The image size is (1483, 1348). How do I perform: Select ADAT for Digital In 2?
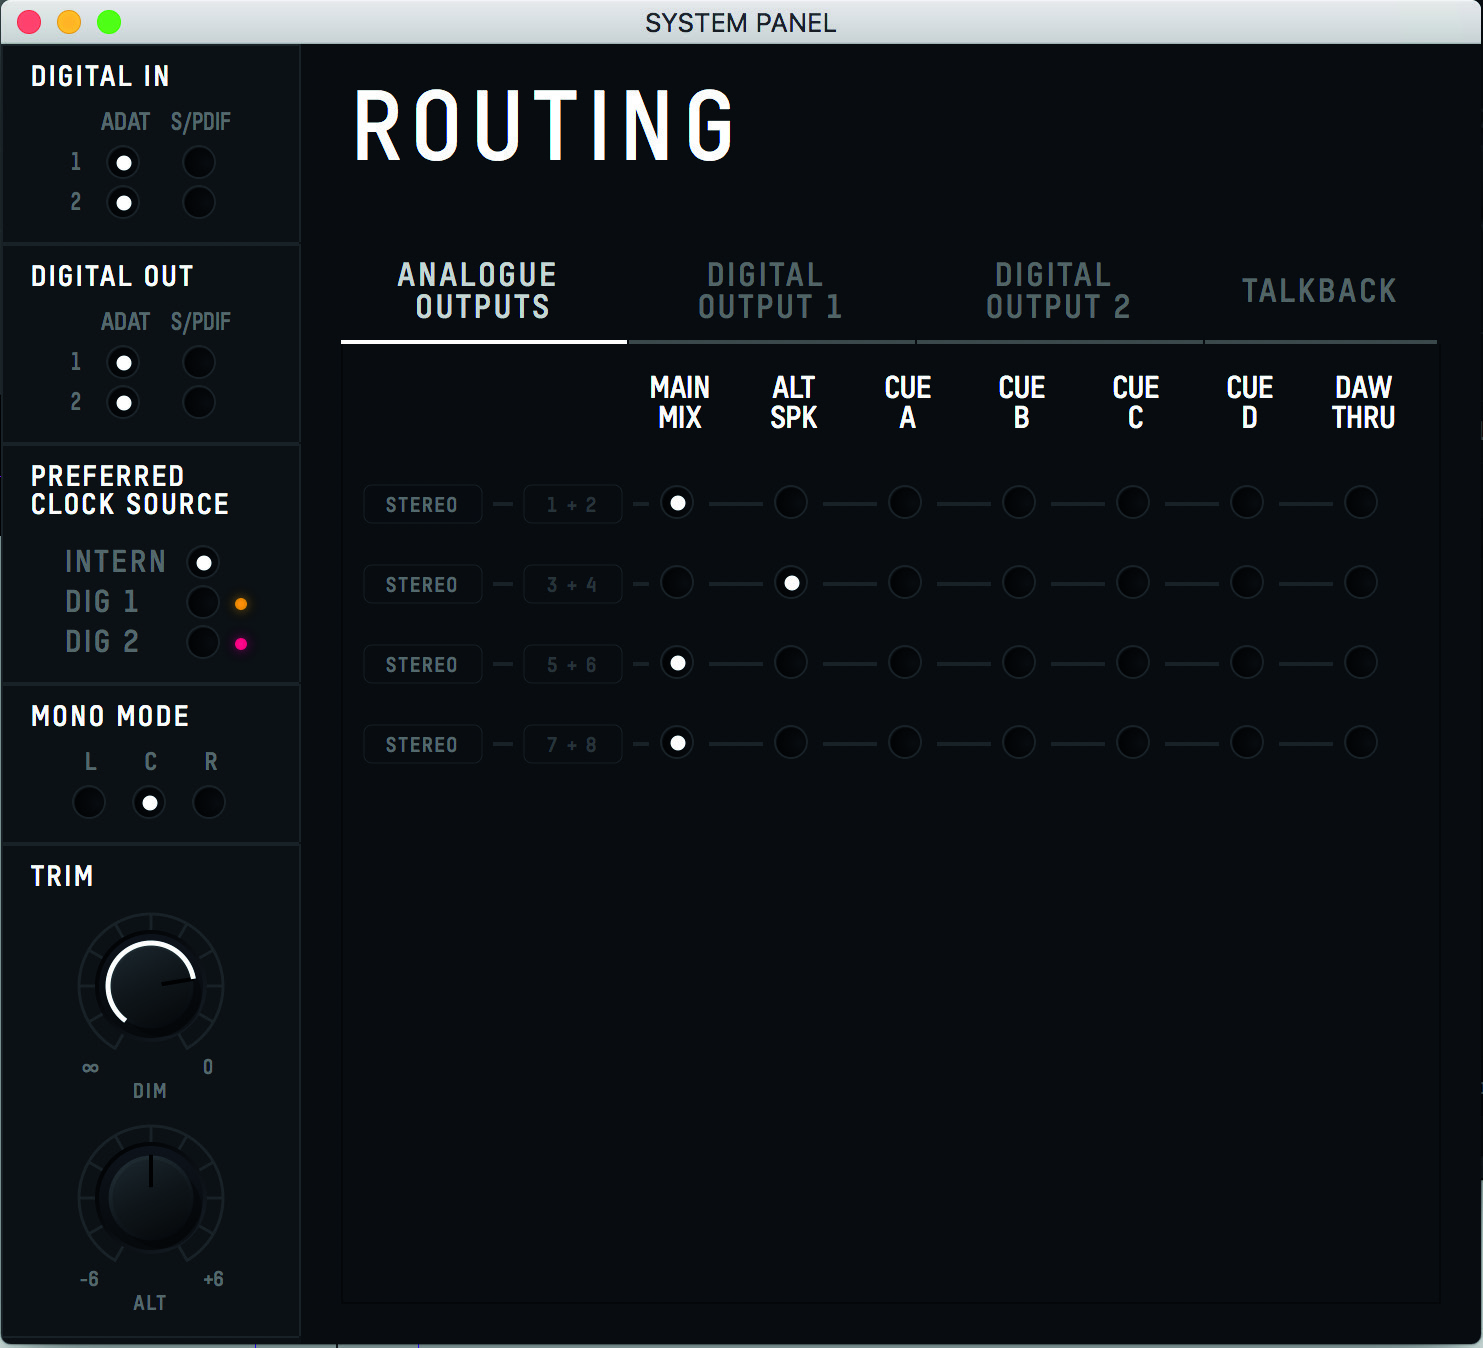(123, 203)
